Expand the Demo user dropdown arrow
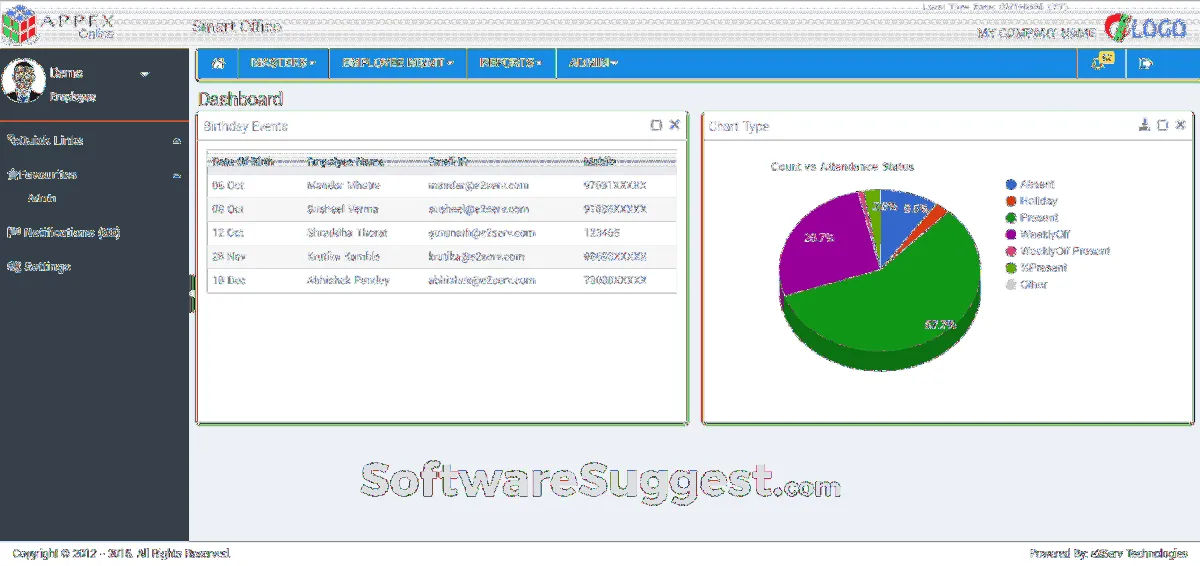Screen dimensions: 1200x566 pyautogui.click(x=145, y=74)
